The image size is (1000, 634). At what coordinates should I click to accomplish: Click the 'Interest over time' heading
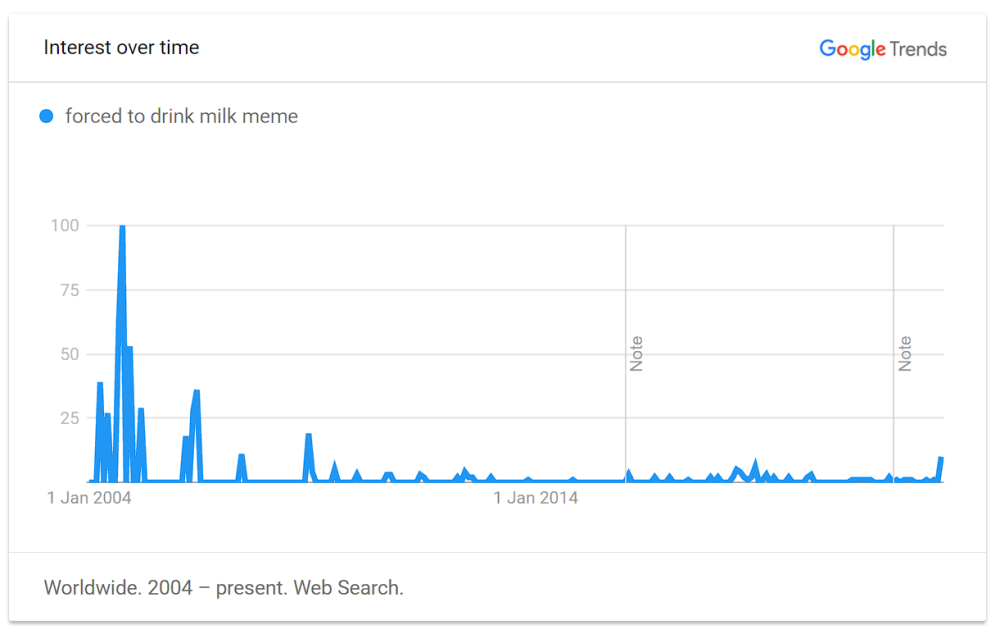(121, 47)
